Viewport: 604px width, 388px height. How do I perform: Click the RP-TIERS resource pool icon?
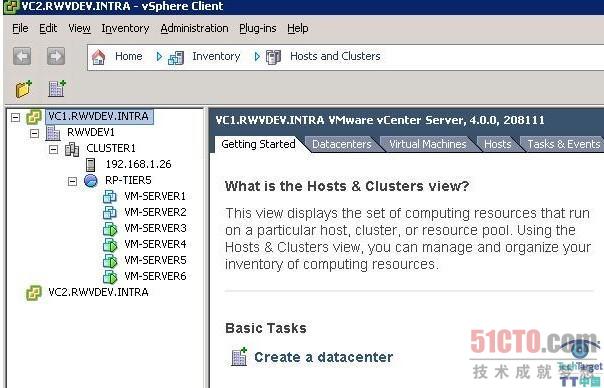coord(91,180)
